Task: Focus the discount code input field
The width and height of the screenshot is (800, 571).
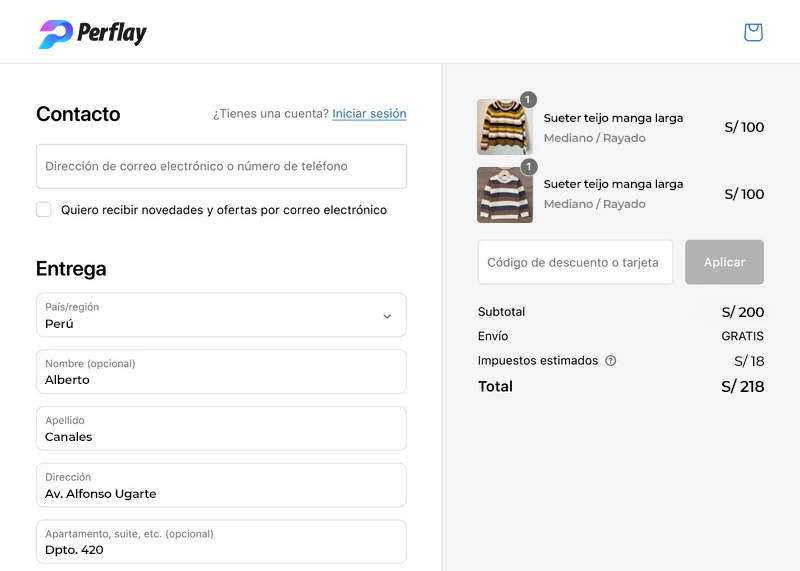Action: click(575, 262)
